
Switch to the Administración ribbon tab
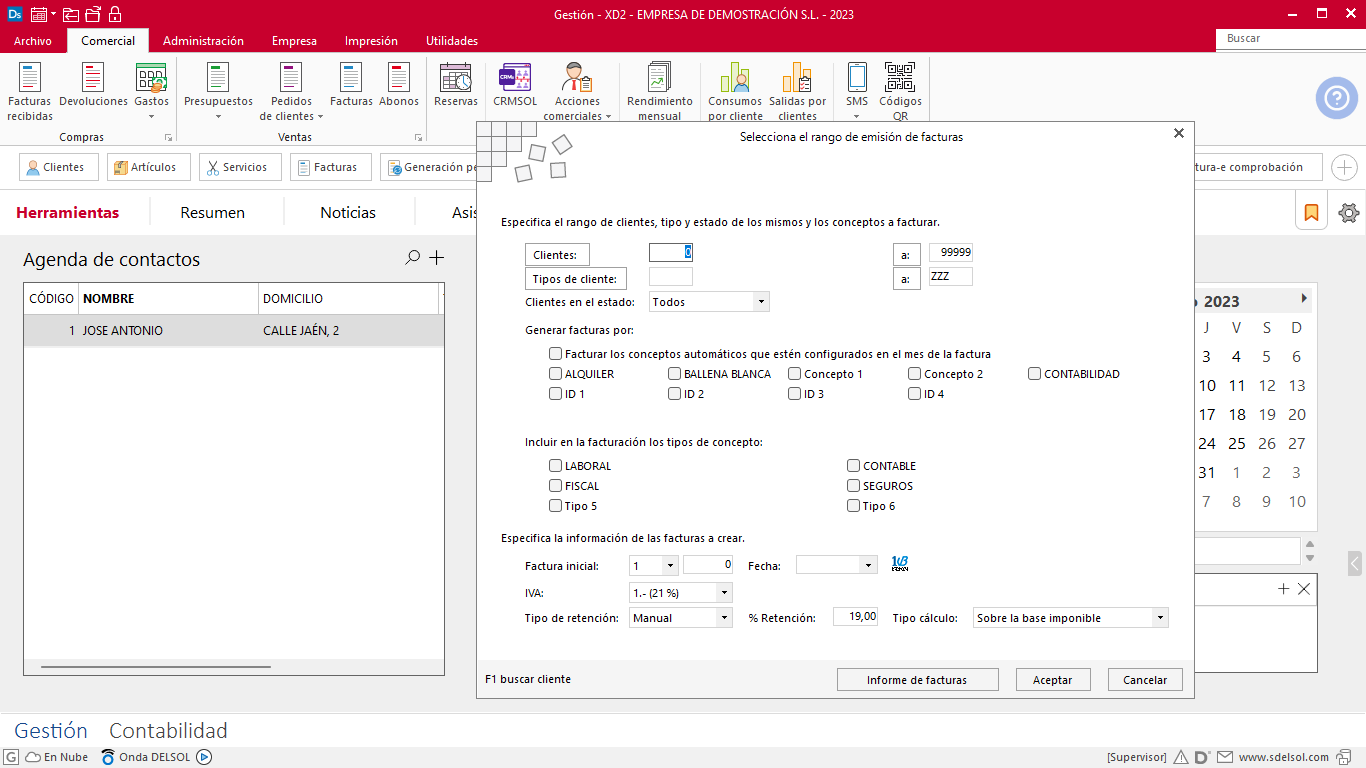click(x=203, y=41)
